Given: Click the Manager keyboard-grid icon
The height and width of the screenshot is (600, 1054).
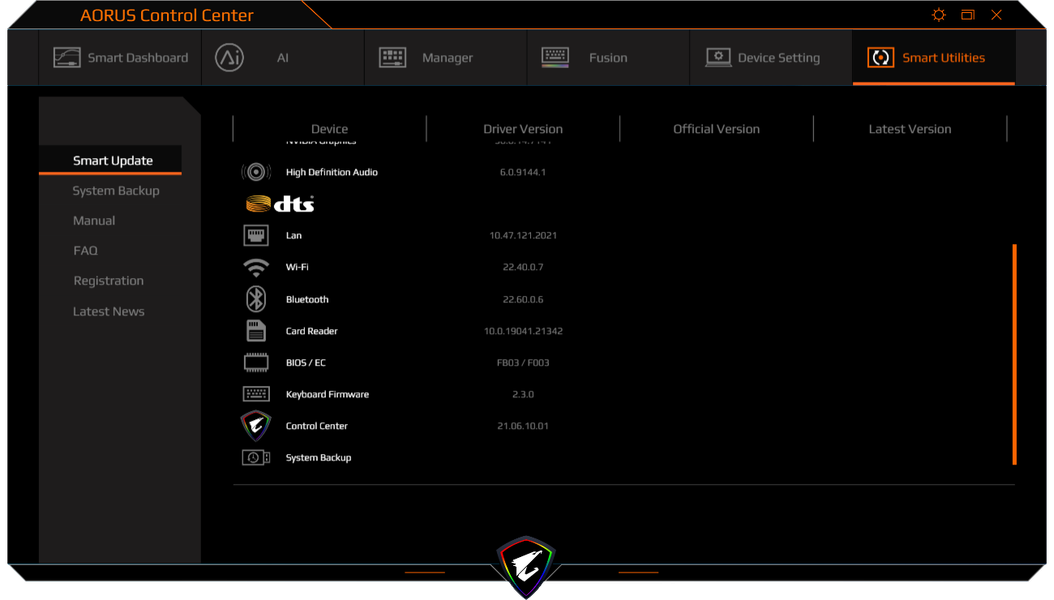Looking at the screenshot, I should 393,58.
